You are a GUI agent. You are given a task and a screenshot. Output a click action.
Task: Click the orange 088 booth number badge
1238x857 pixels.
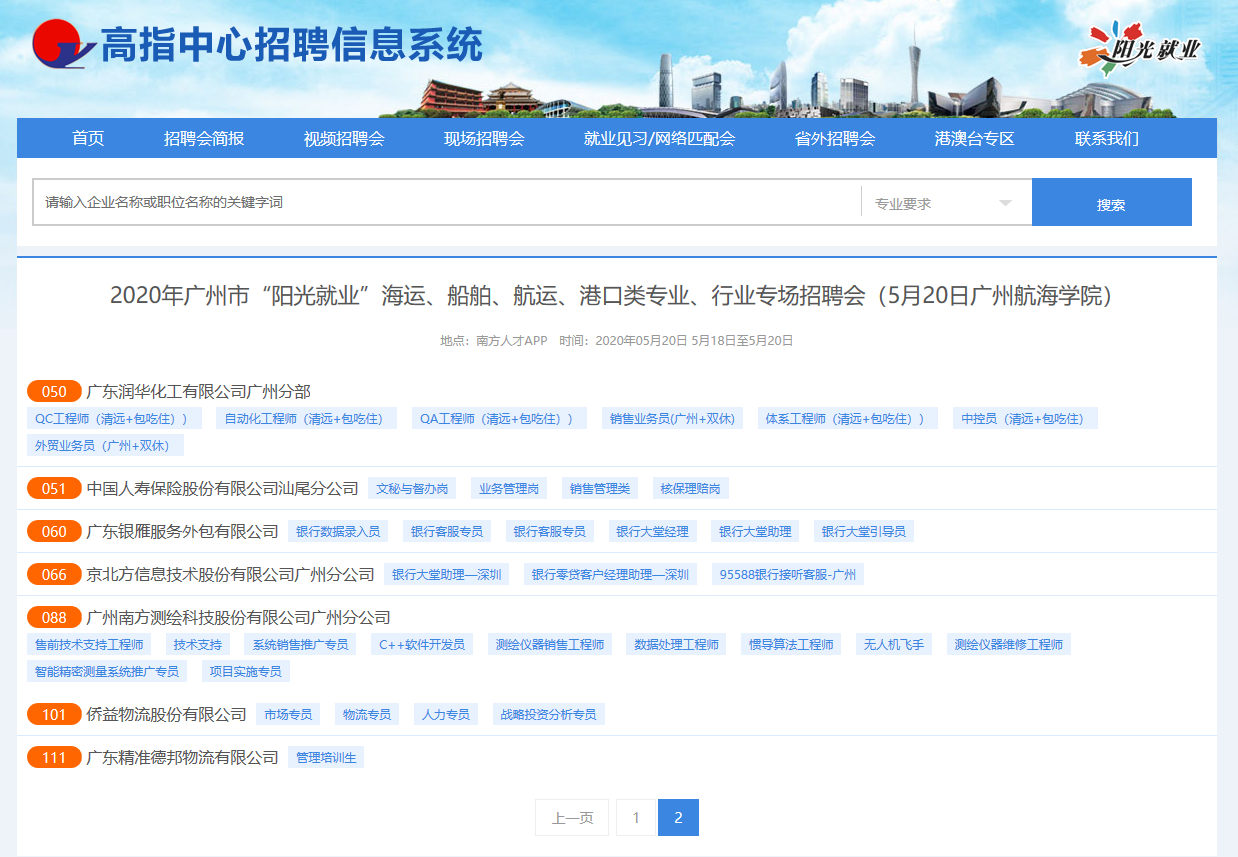point(54,617)
